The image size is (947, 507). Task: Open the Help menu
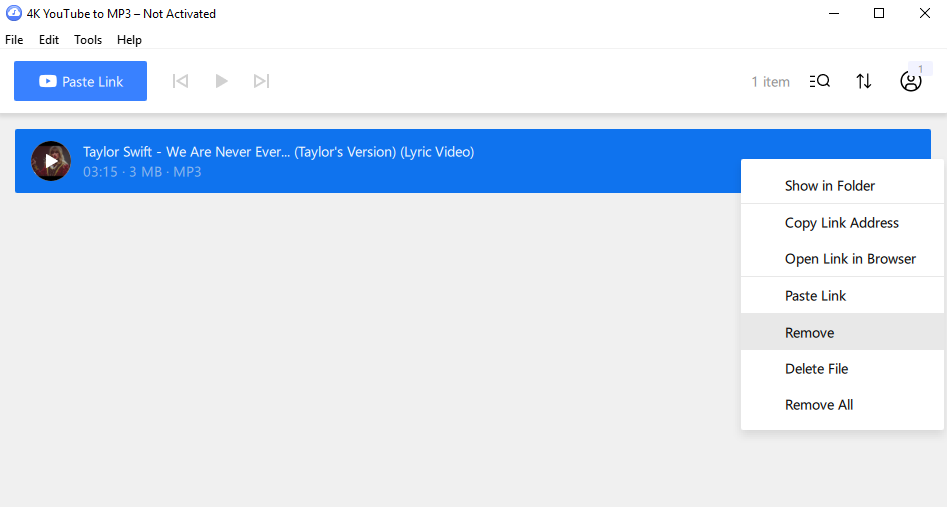(x=129, y=40)
